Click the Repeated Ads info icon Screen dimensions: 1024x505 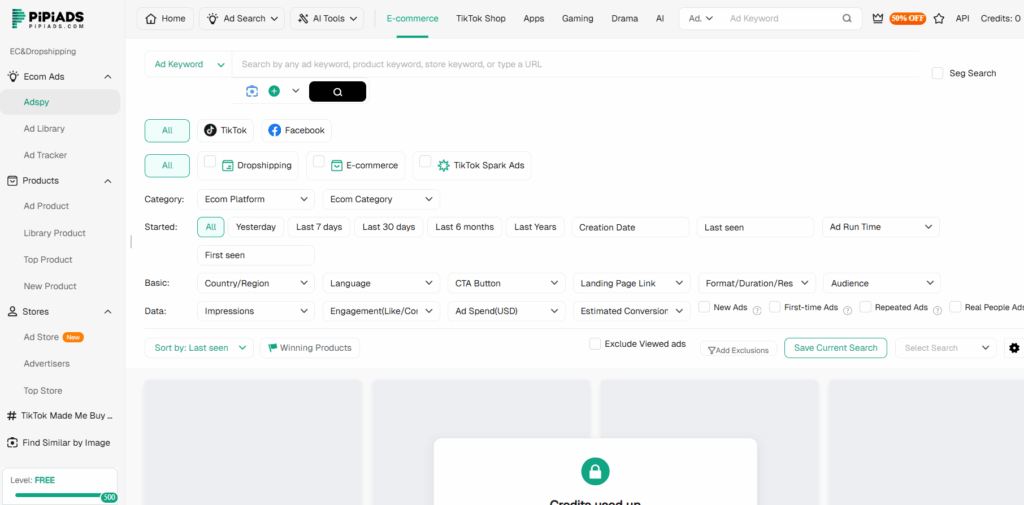[937, 311]
